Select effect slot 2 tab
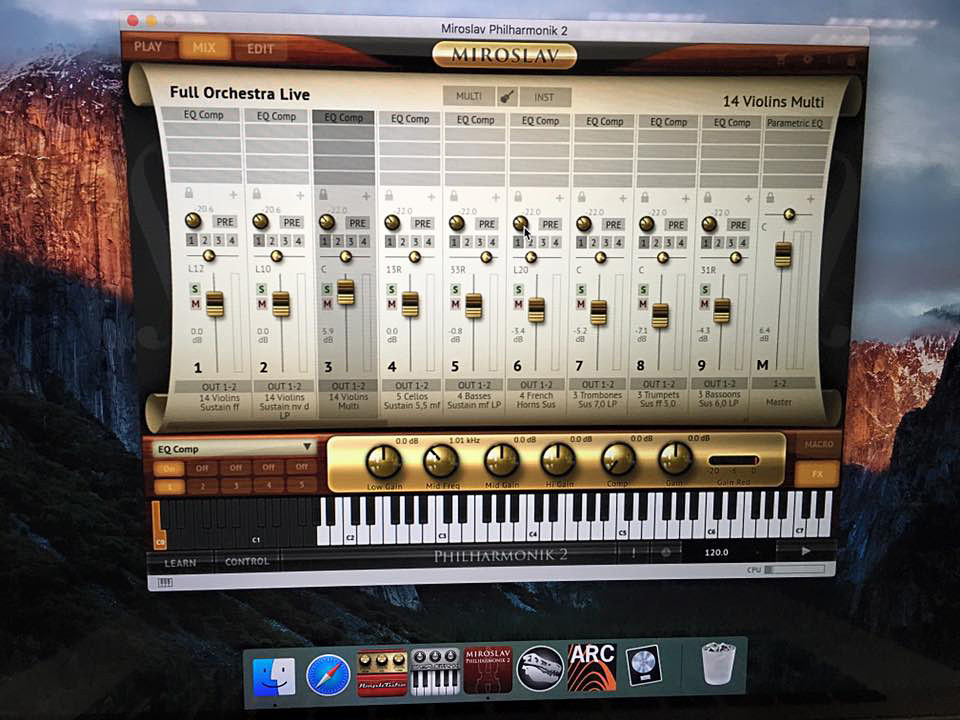The width and height of the screenshot is (960, 720). 202,487
